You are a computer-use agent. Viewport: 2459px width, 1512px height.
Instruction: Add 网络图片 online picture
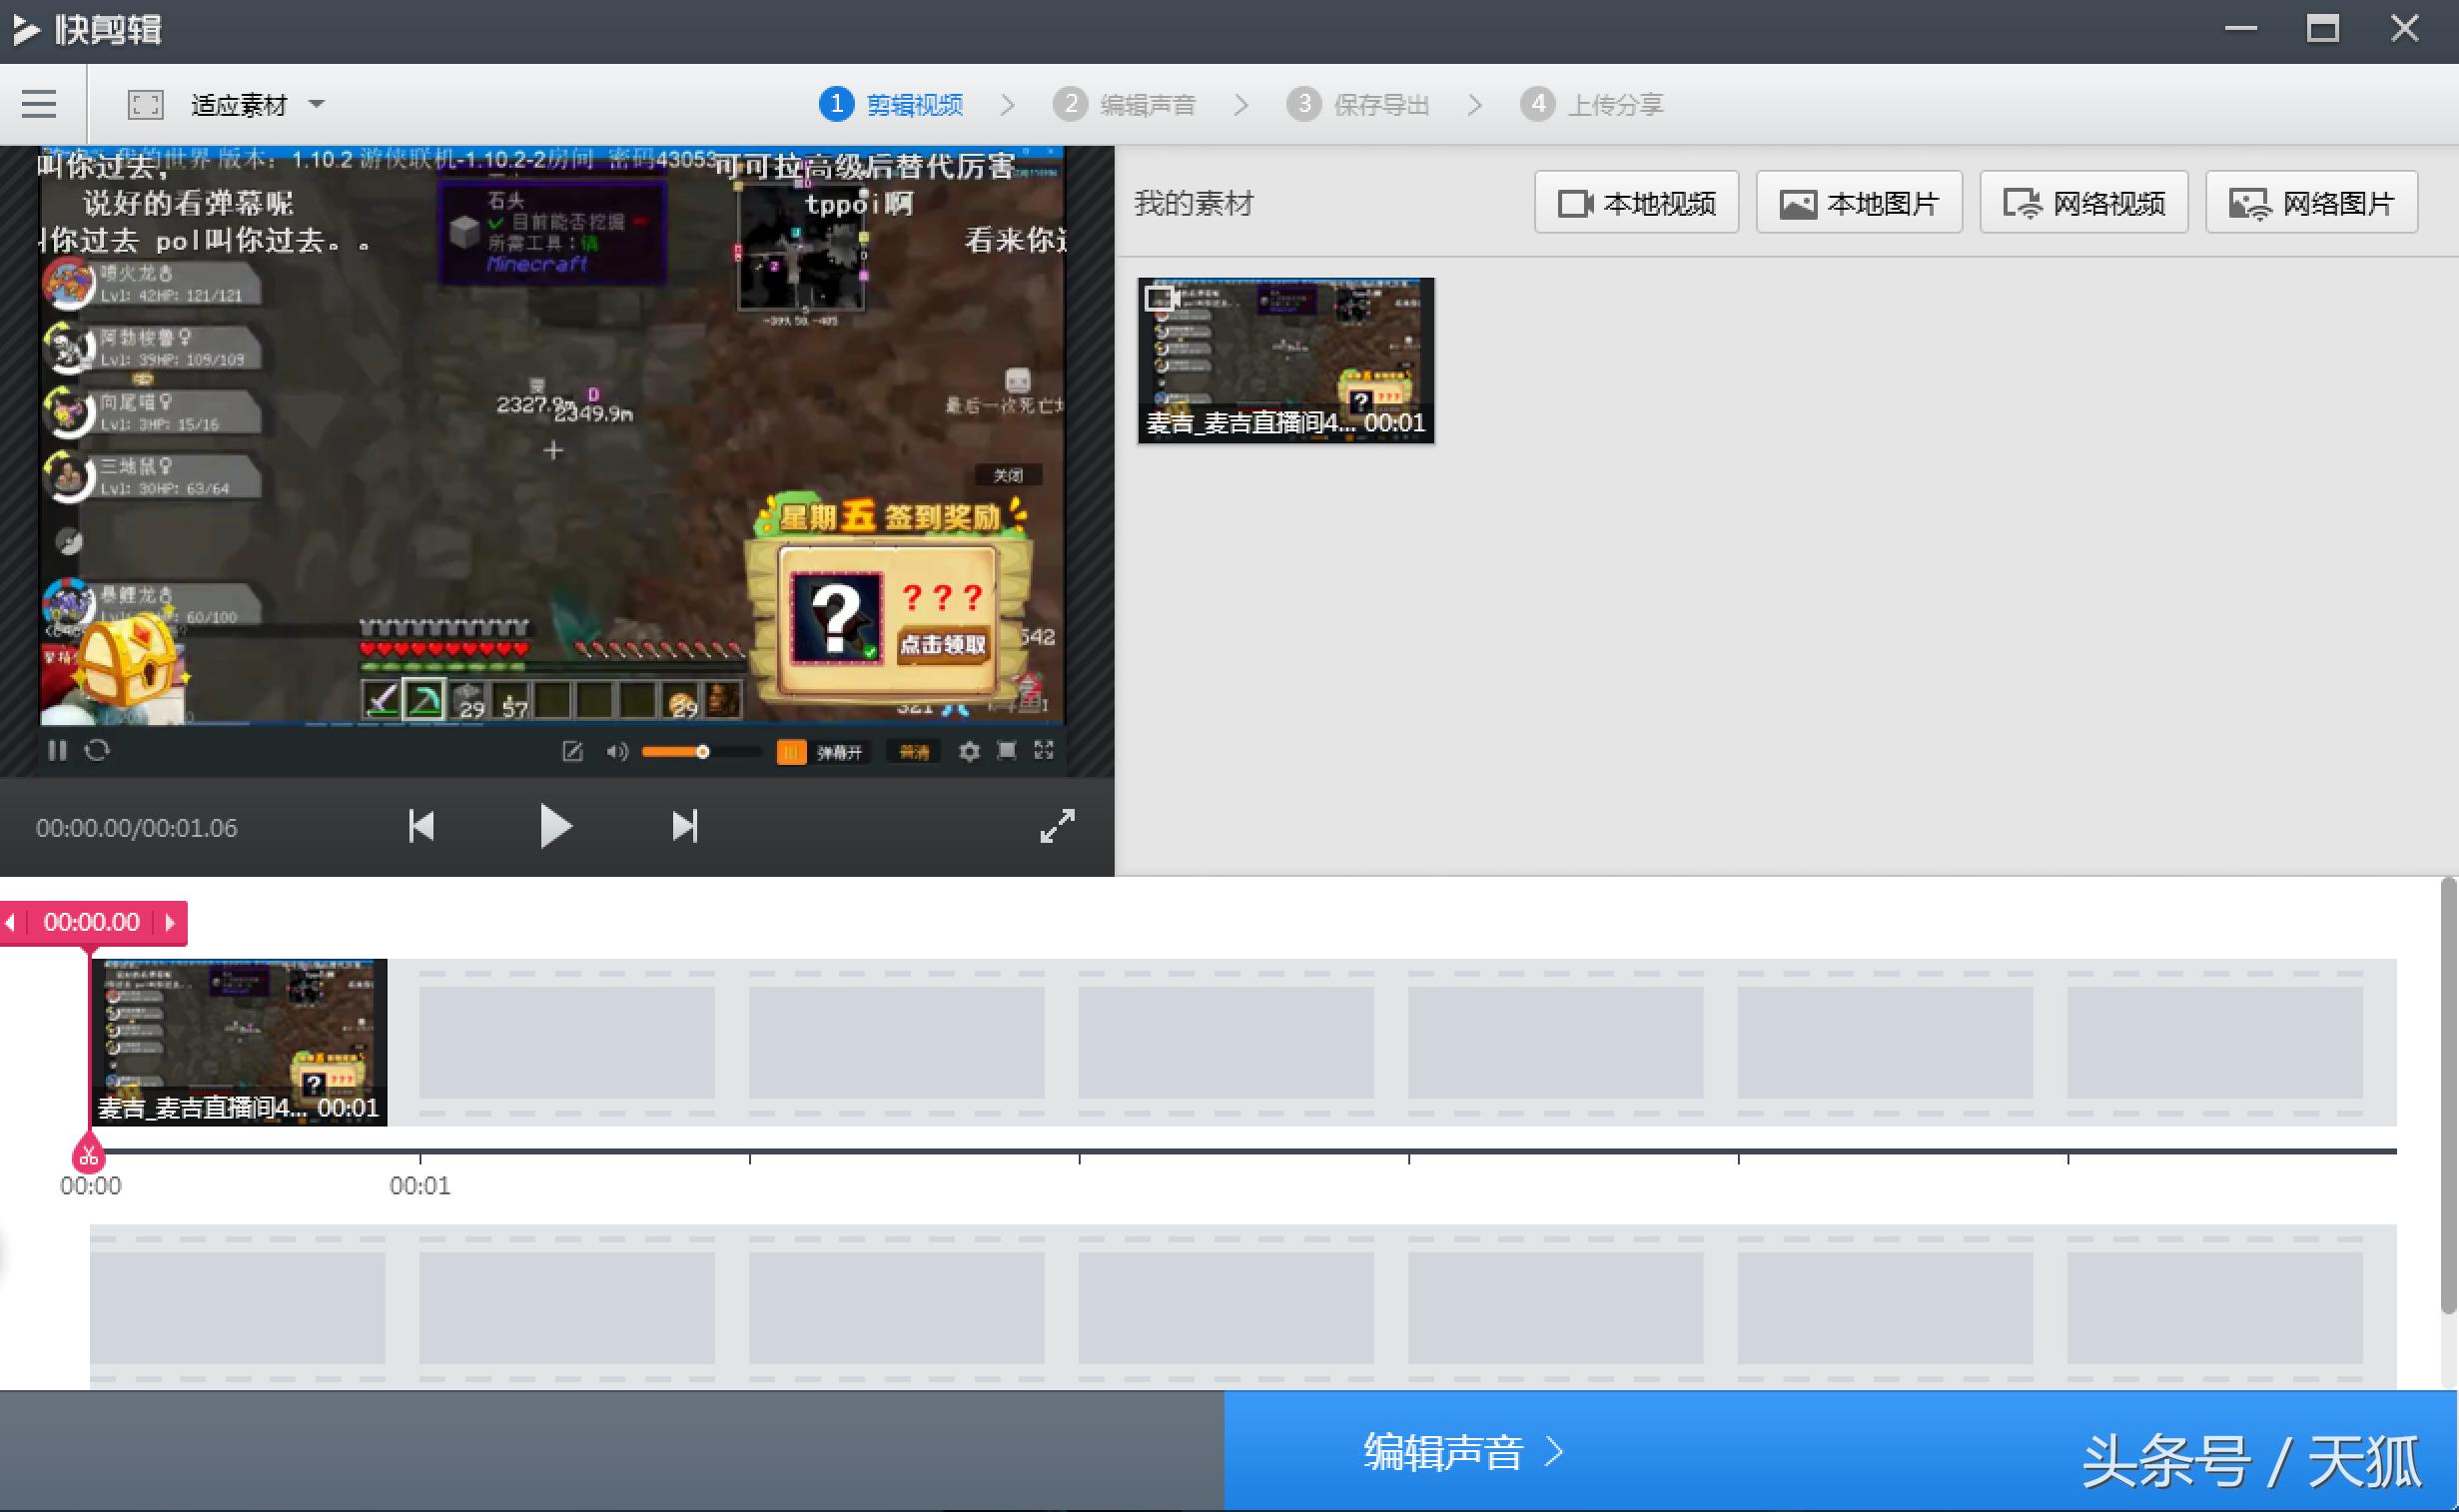(2312, 203)
